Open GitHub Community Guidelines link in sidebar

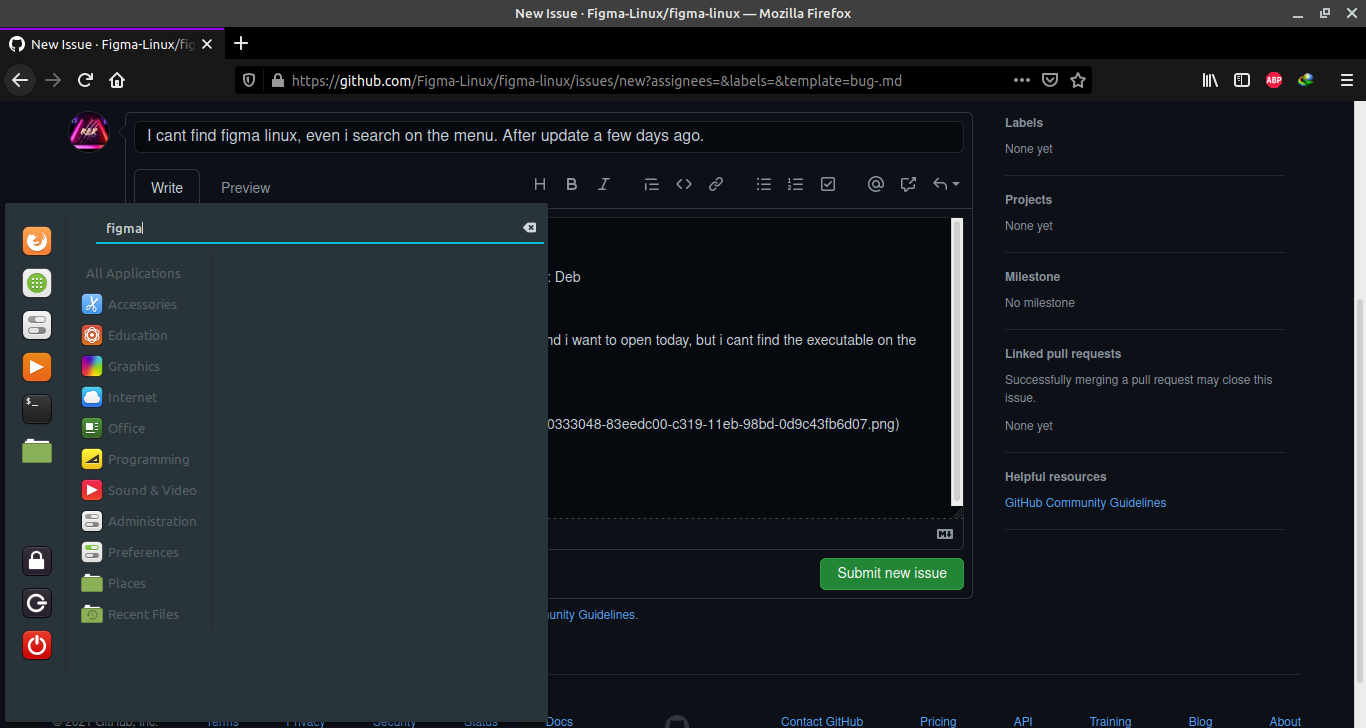(1085, 503)
